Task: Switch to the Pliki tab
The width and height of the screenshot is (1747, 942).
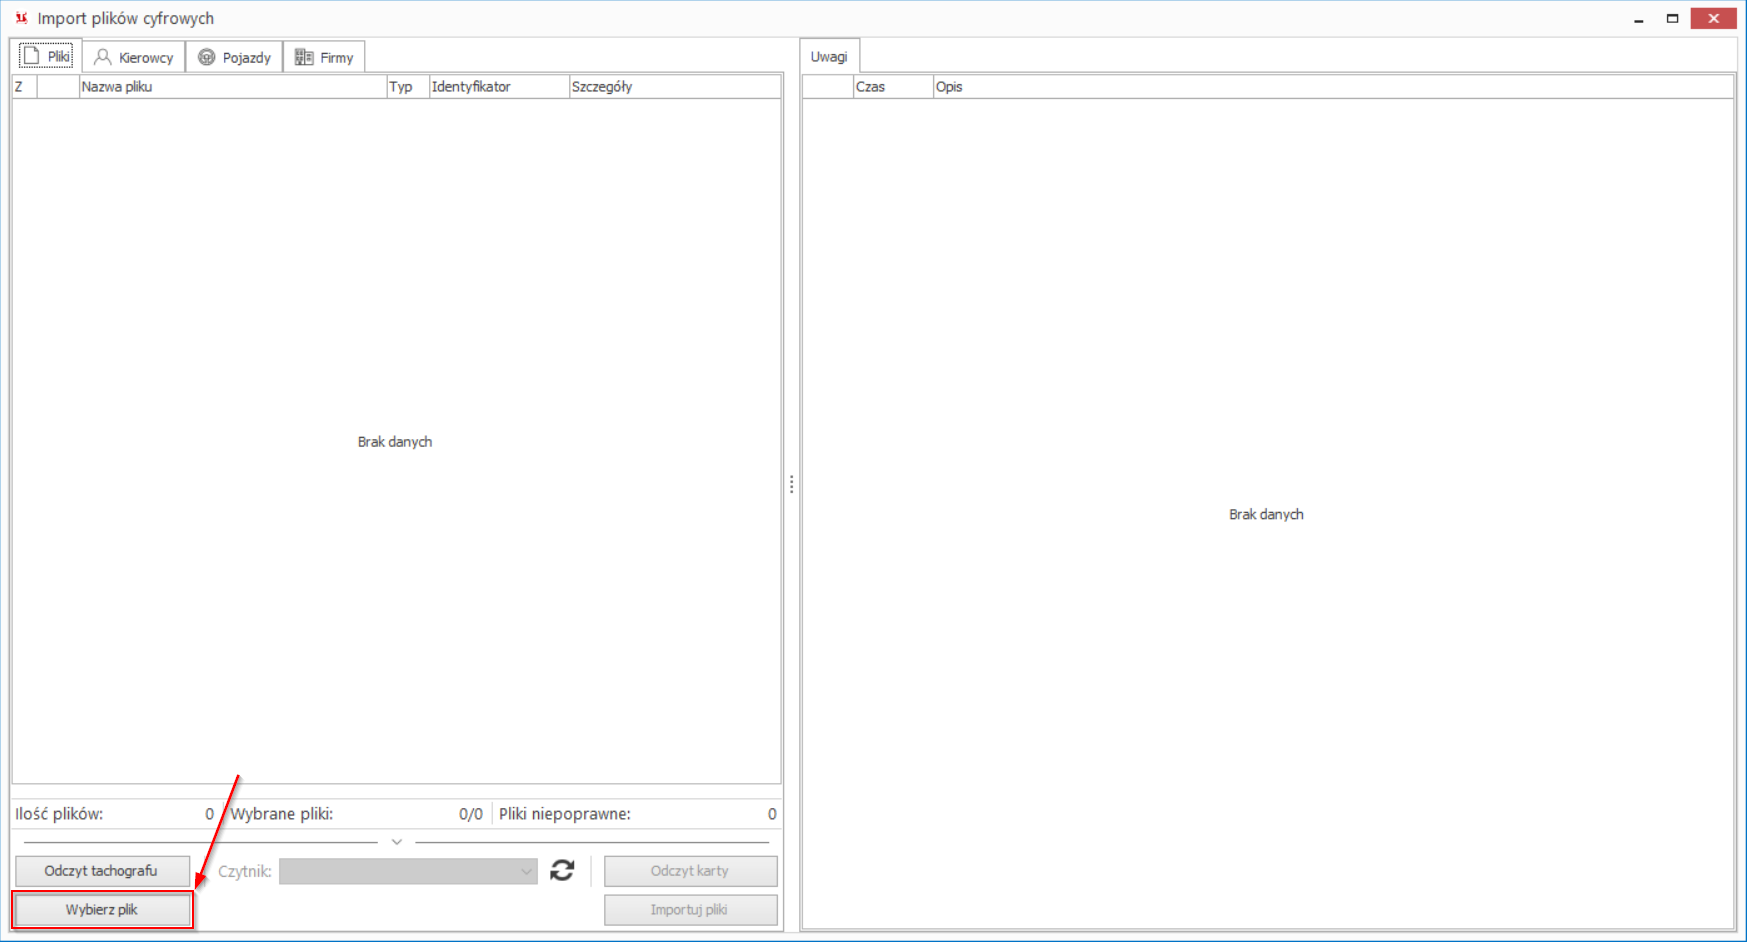Action: [46, 56]
